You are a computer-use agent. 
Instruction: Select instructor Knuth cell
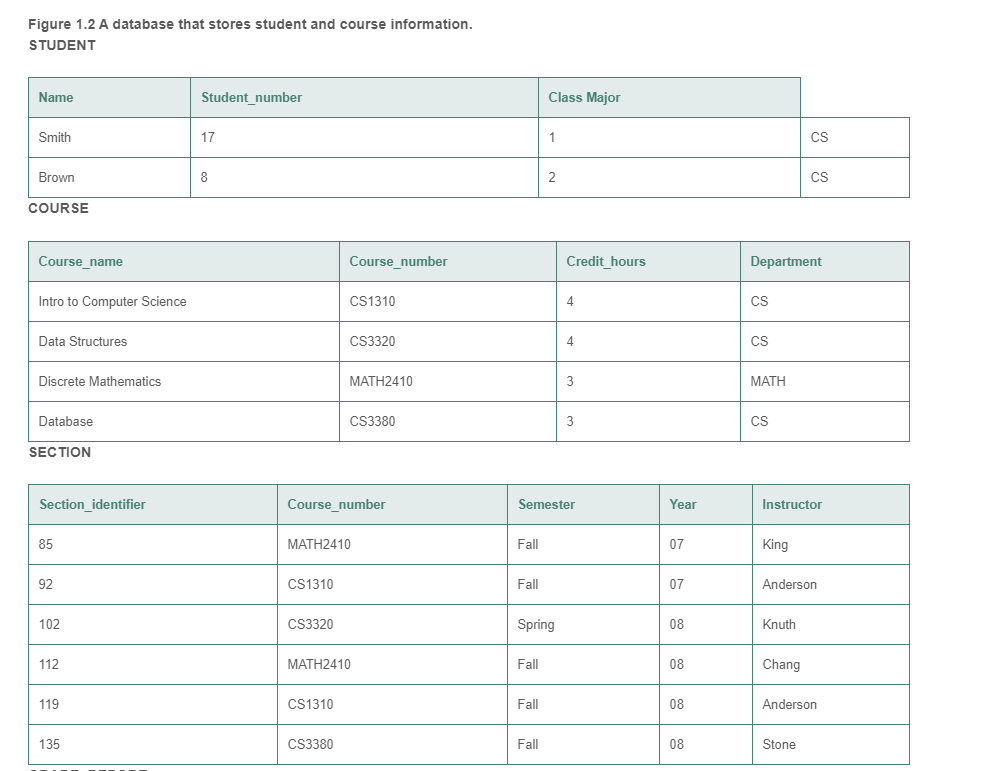click(x=779, y=624)
